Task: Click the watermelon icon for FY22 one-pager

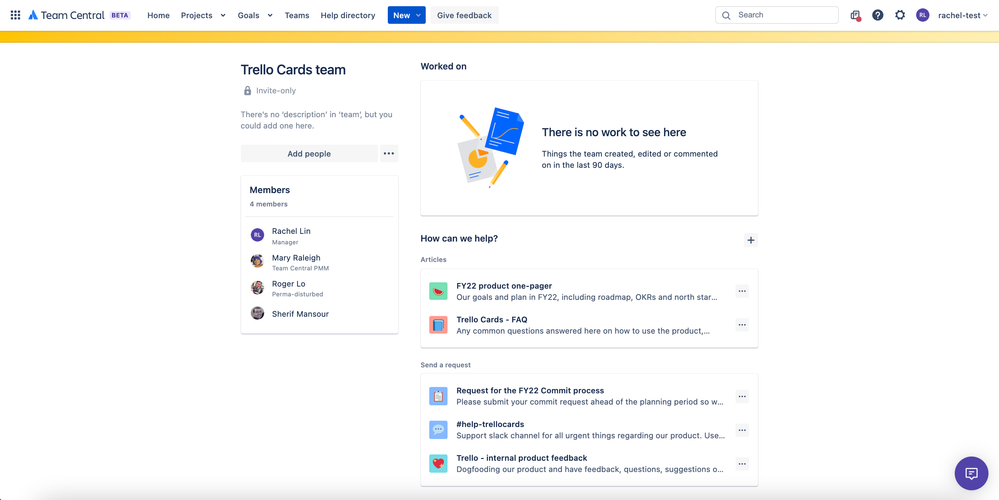Action: click(438, 292)
